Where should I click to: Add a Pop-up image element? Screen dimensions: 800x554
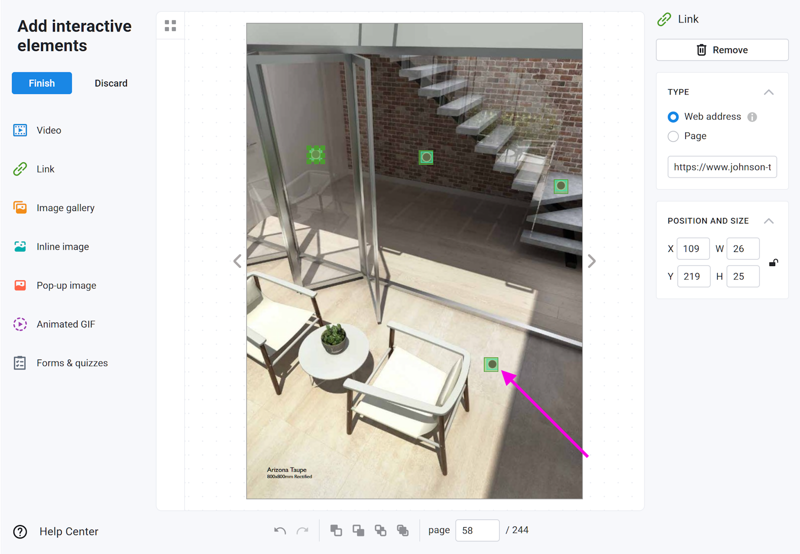click(55, 285)
